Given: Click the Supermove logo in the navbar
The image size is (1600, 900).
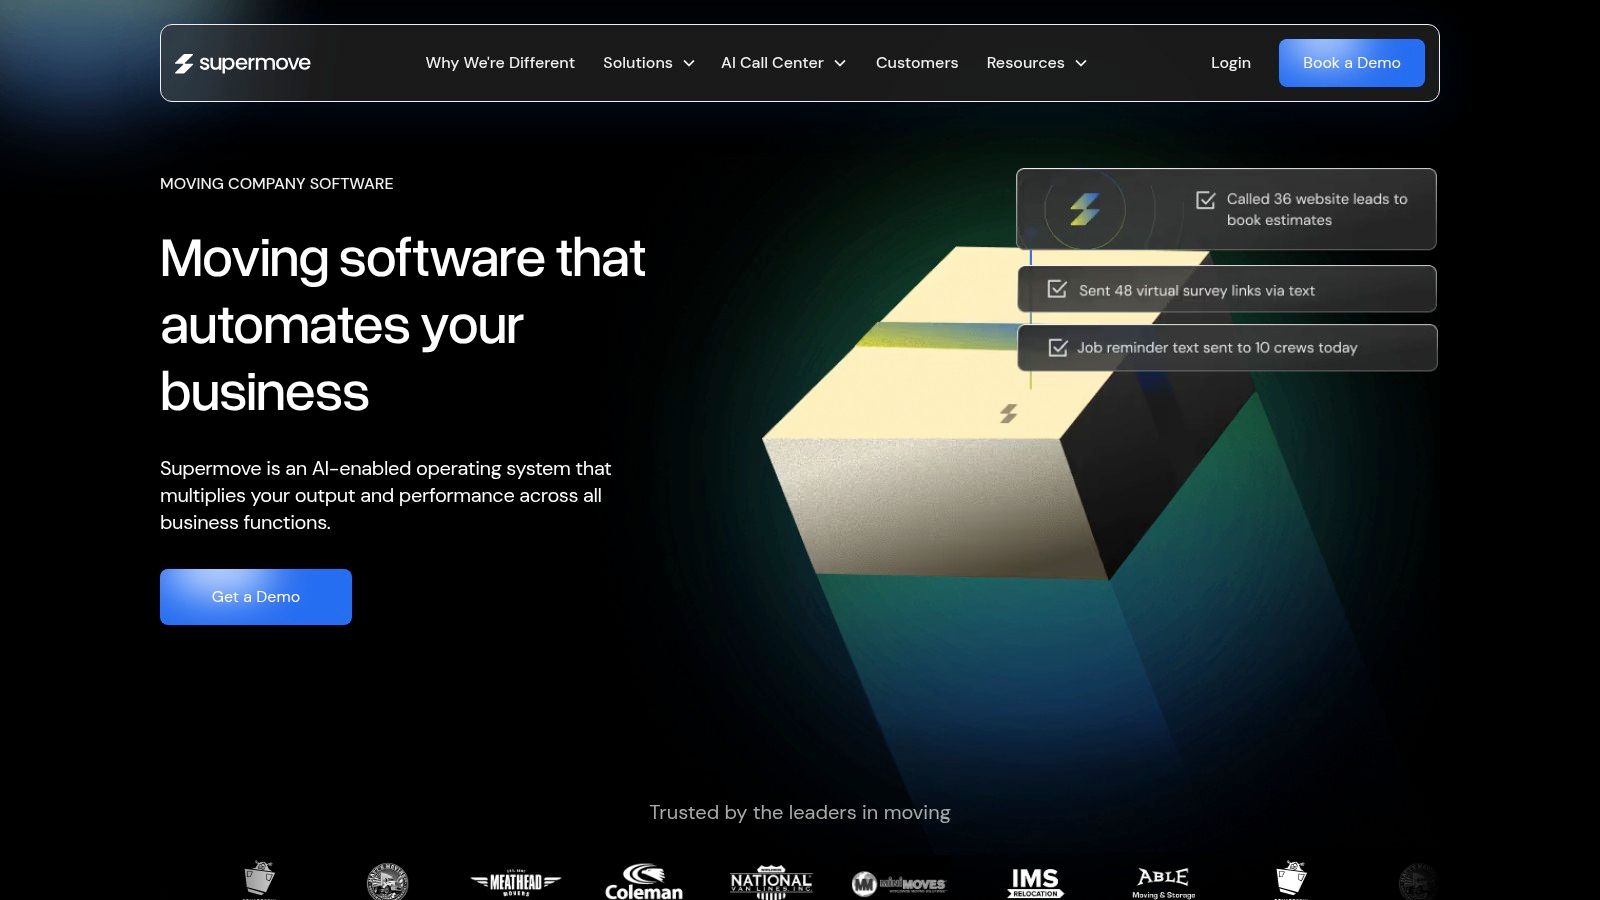Looking at the screenshot, I should click(x=243, y=63).
